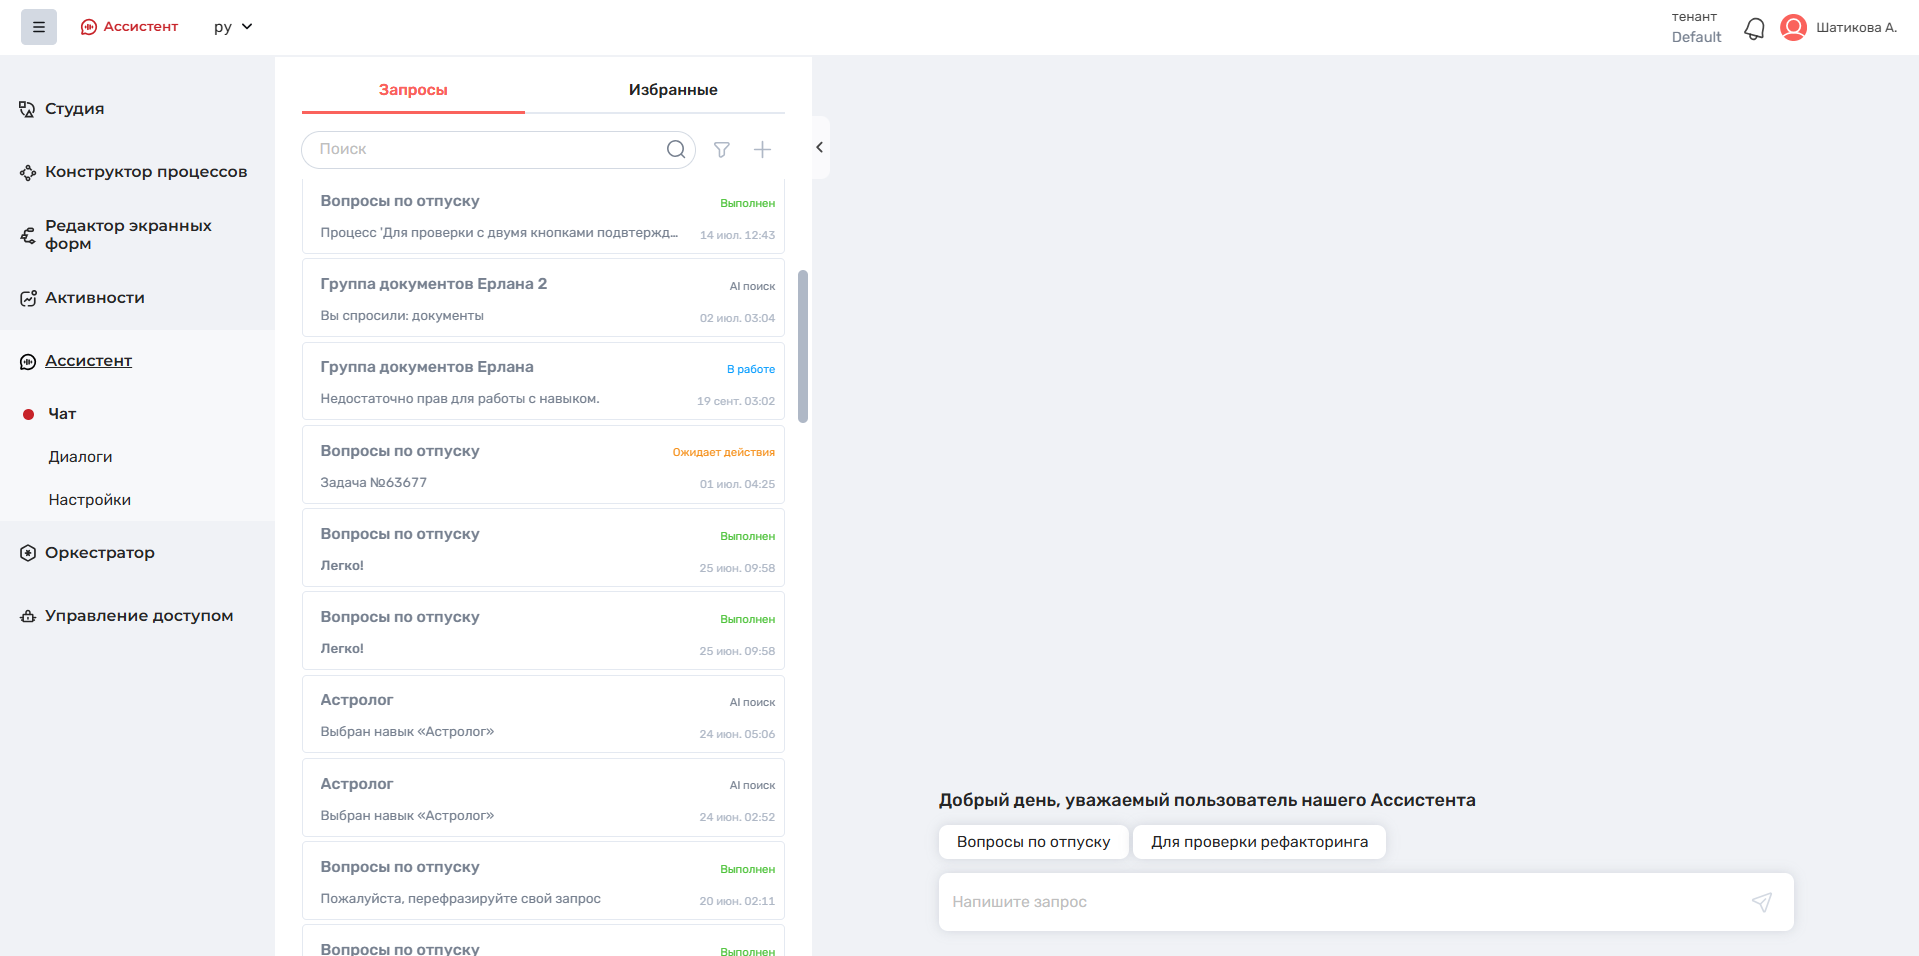Click 'Для проверки рефакторинга' suggestion button
Image resolution: width=1919 pixels, height=956 pixels.
[x=1258, y=842]
